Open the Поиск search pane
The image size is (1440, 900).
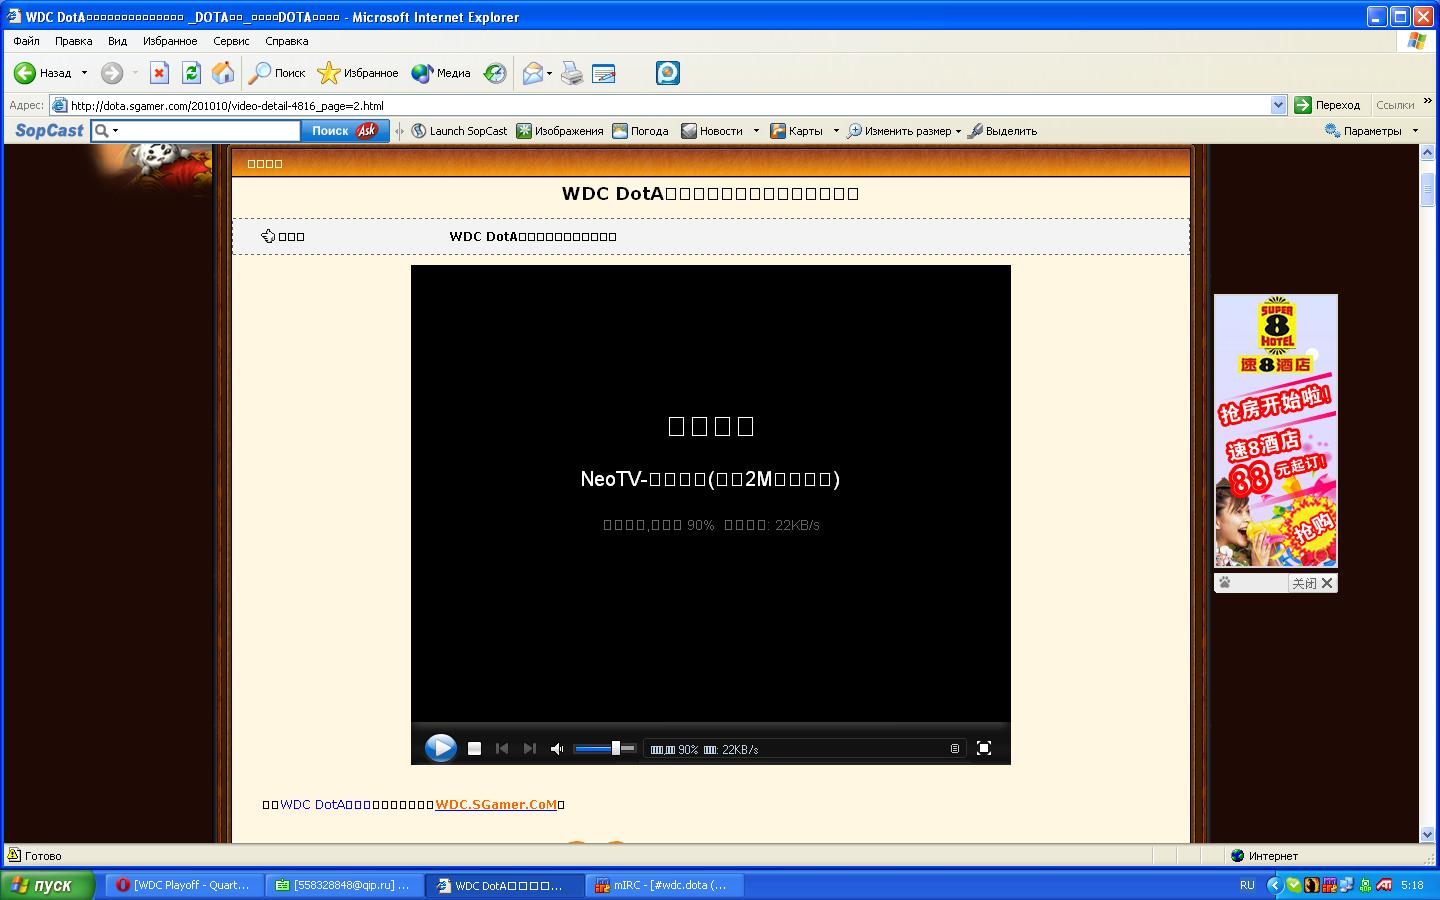click(277, 73)
